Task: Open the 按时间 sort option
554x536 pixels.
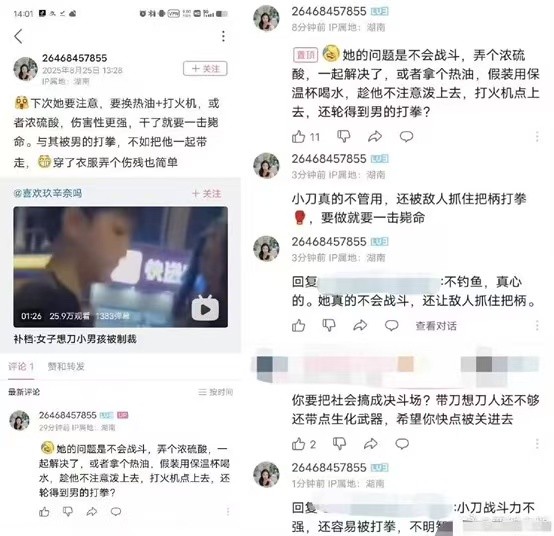Action: point(216,392)
